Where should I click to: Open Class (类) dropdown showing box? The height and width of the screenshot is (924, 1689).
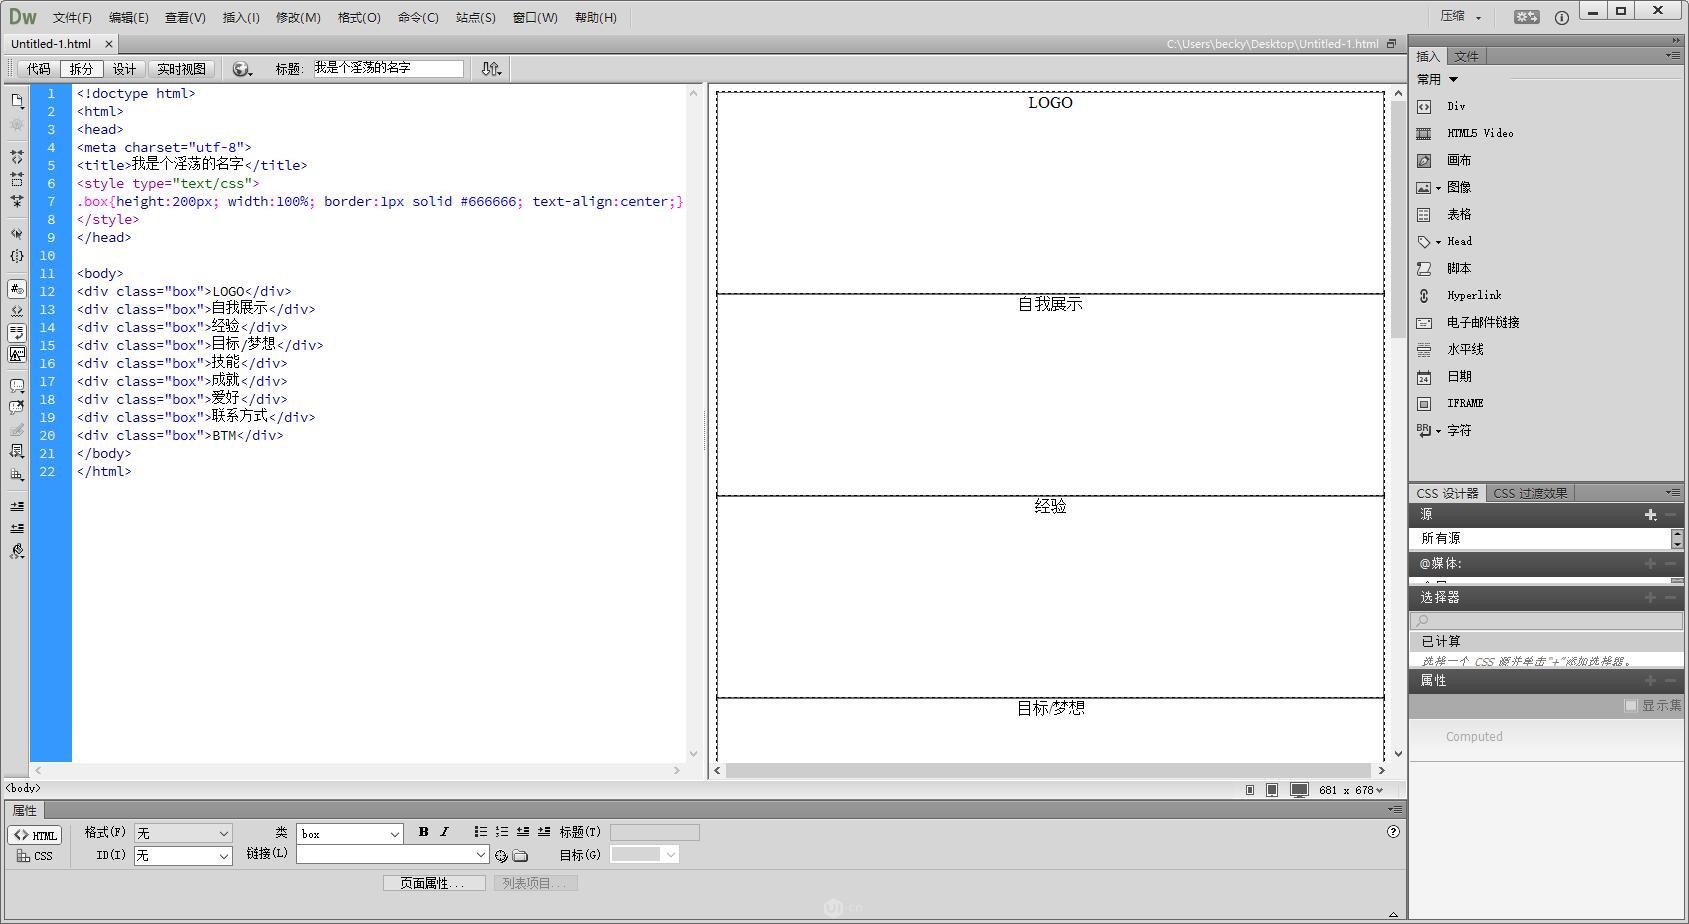pos(349,834)
